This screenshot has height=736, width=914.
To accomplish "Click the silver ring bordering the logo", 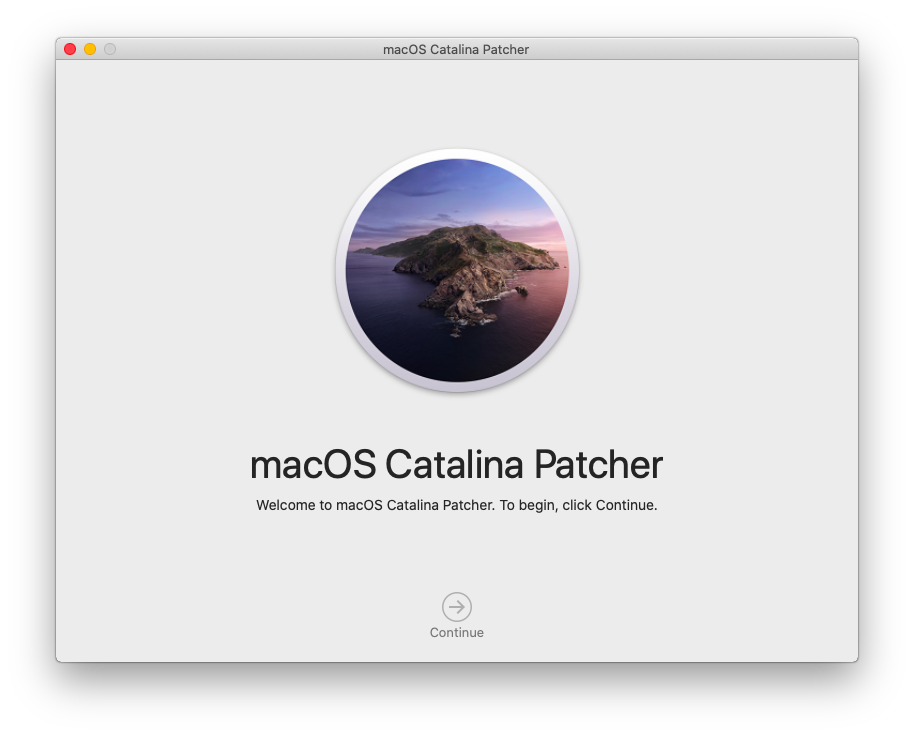I will click(341, 270).
